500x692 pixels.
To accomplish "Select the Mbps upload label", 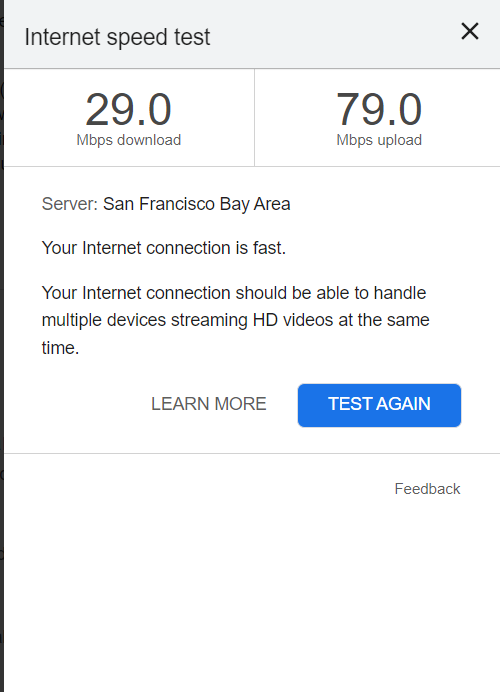I will tap(379, 140).
